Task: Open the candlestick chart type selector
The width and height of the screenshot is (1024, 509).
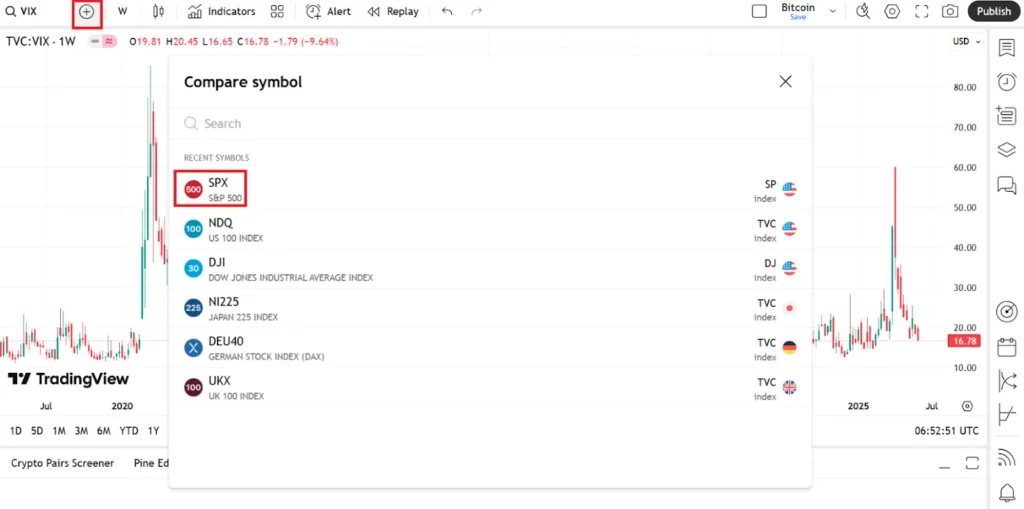Action: click(x=157, y=12)
